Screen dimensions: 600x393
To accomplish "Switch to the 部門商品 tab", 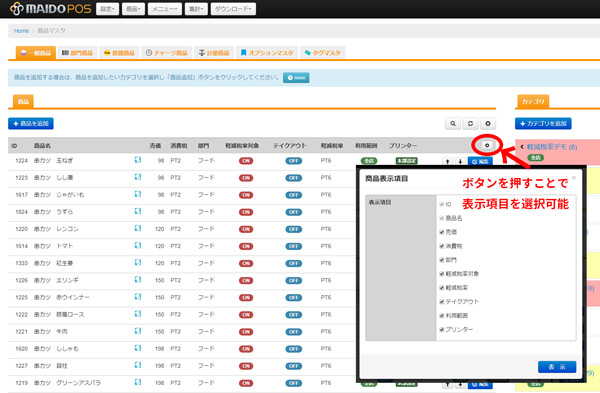I will [x=78, y=53].
